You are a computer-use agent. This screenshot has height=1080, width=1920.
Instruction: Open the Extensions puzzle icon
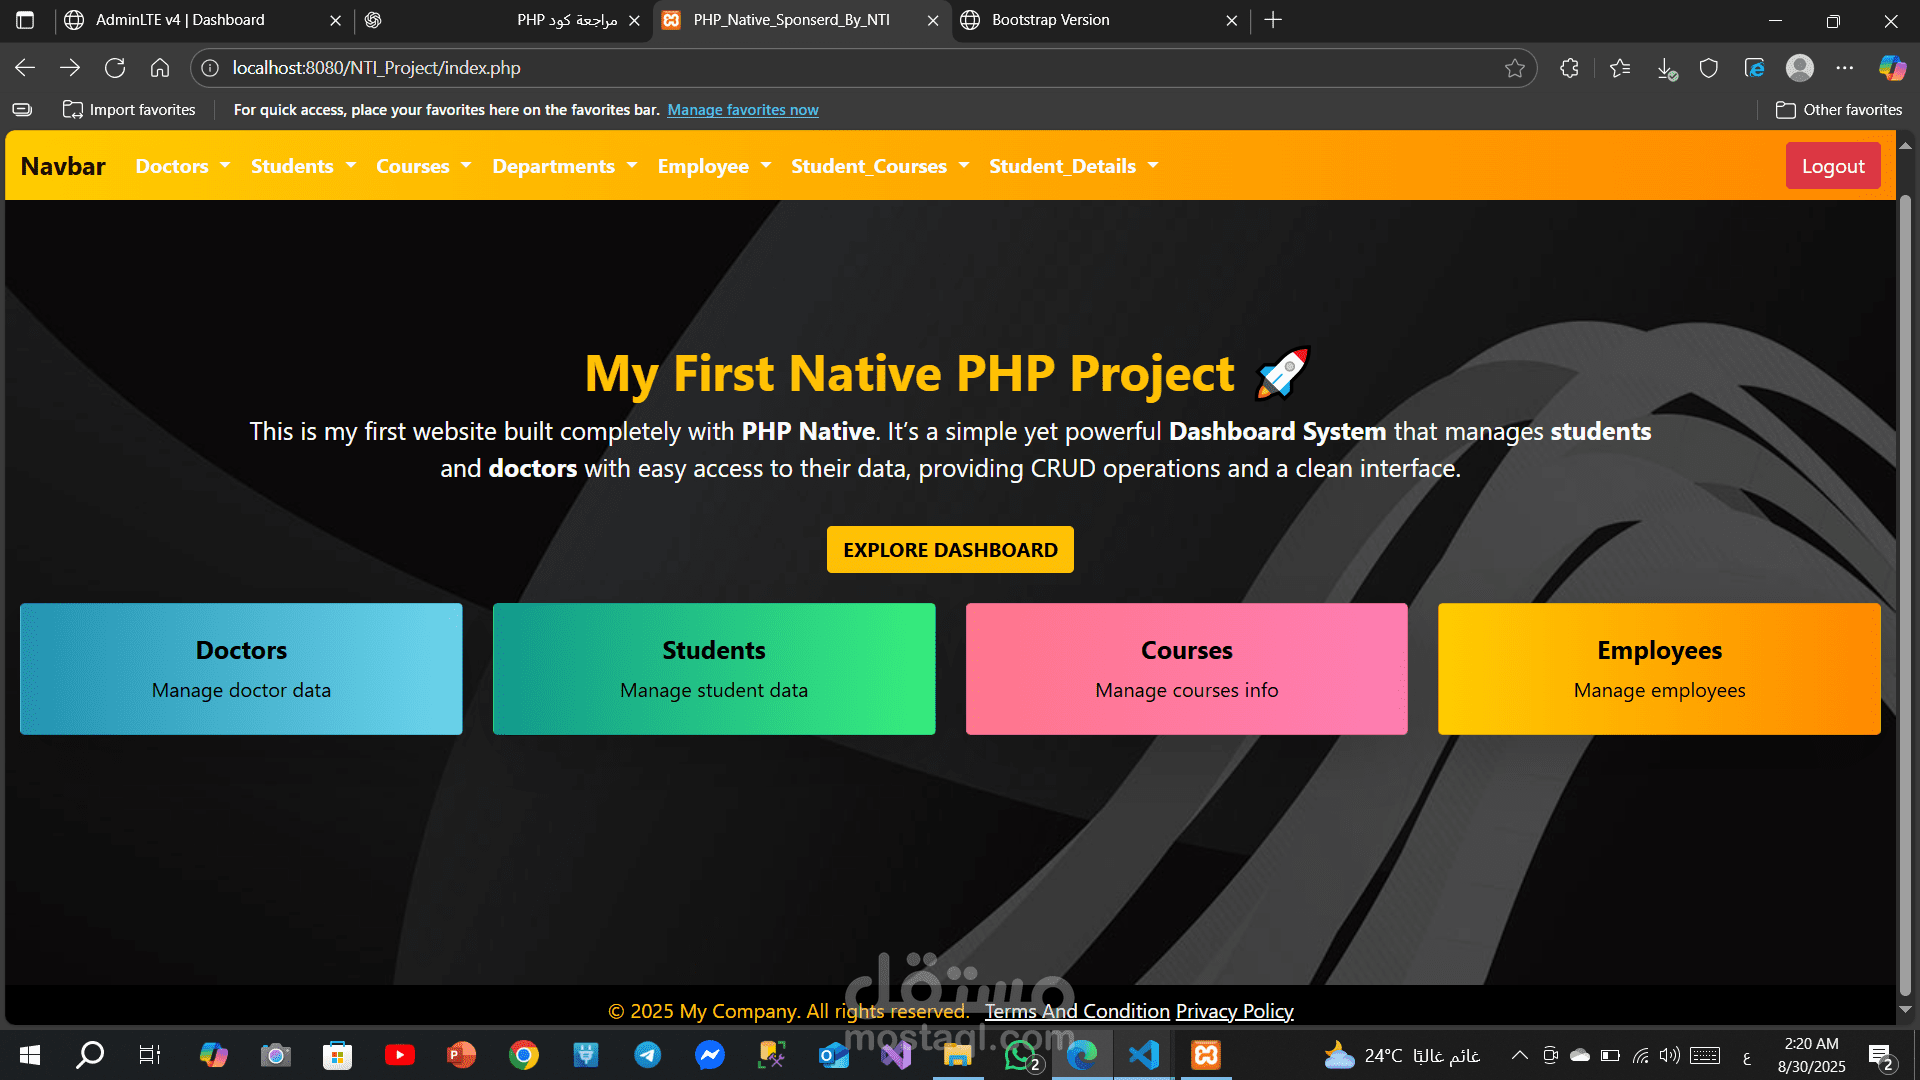(x=1569, y=68)
